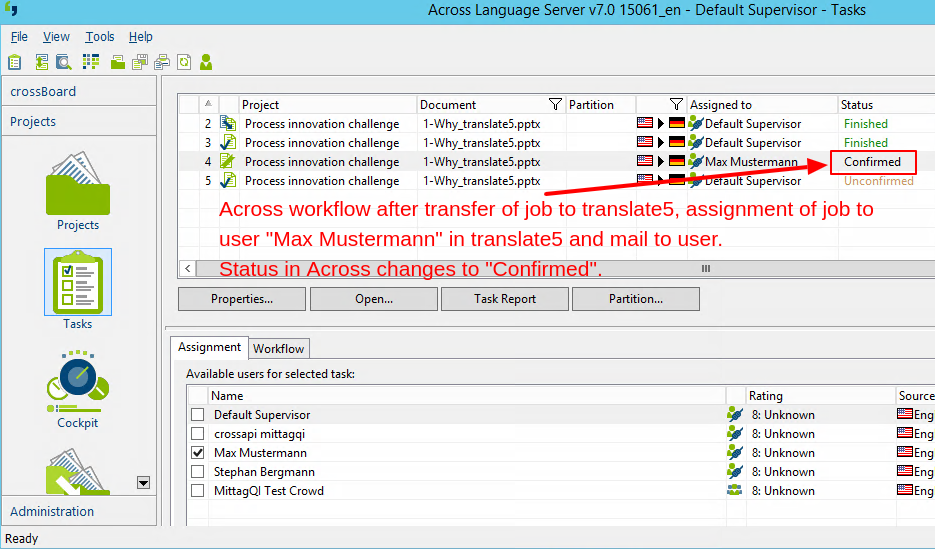Screen dimensions: 935x549
Task: Select the Unconfirmed status cell
Action: pyautogui.click(x=878, y=181)
